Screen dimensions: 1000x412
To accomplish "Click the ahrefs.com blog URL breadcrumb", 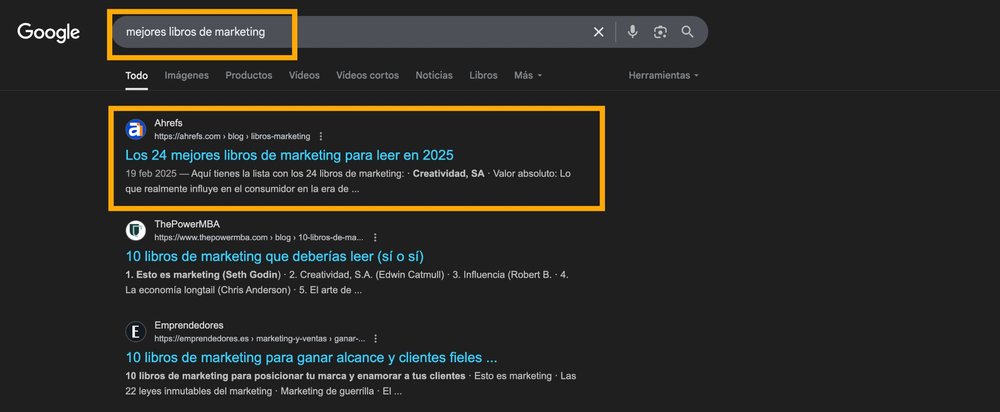I will pyautogui.click(x=232, y=136).
